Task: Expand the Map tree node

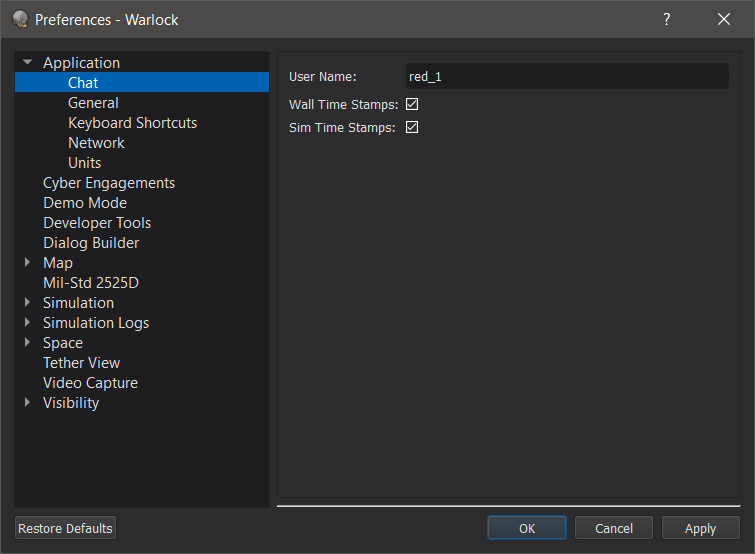Action: [27, 262]
